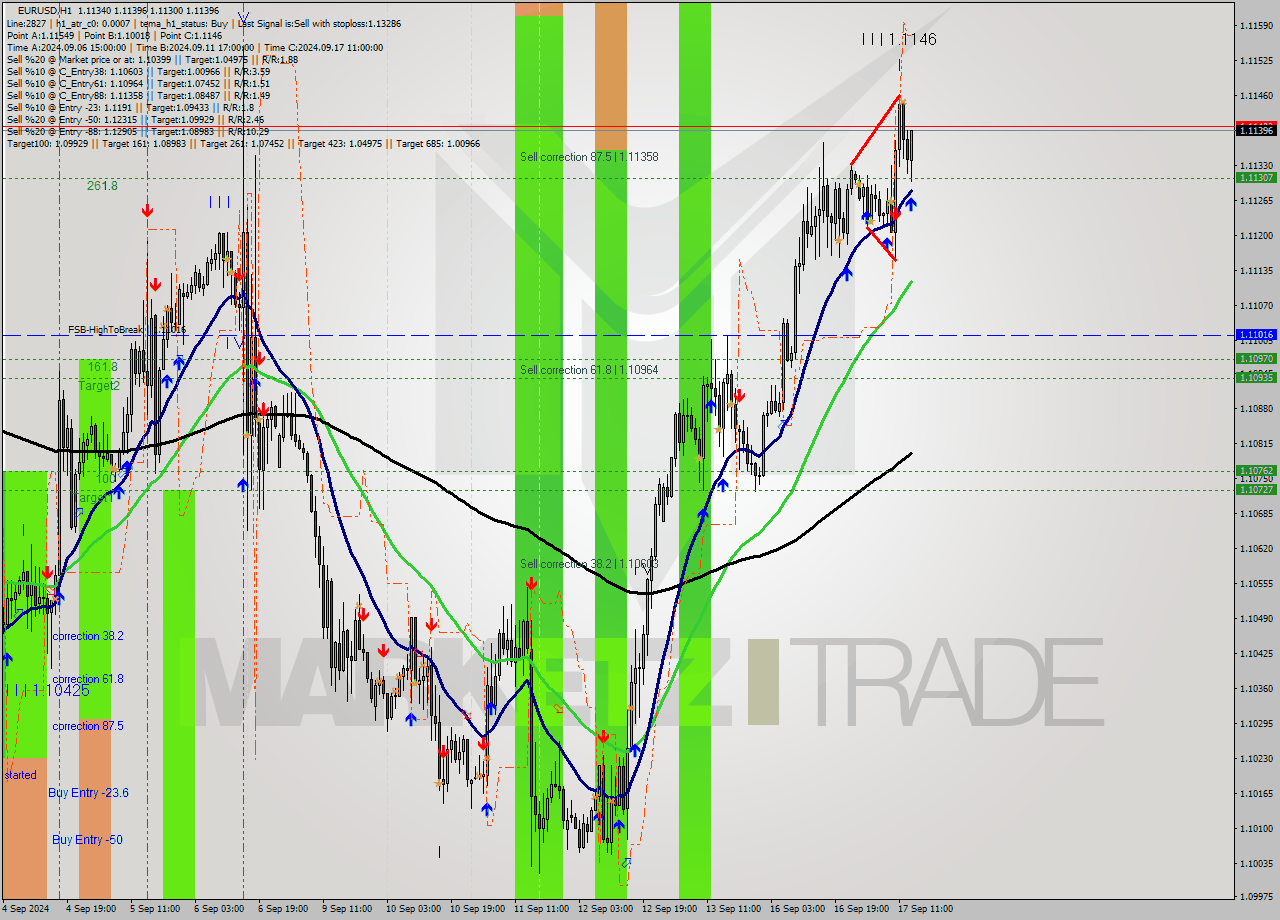Click the green price tag '1.10727'
The width and height of the screenshot is (1280, 920).
tap(1256, 489)
